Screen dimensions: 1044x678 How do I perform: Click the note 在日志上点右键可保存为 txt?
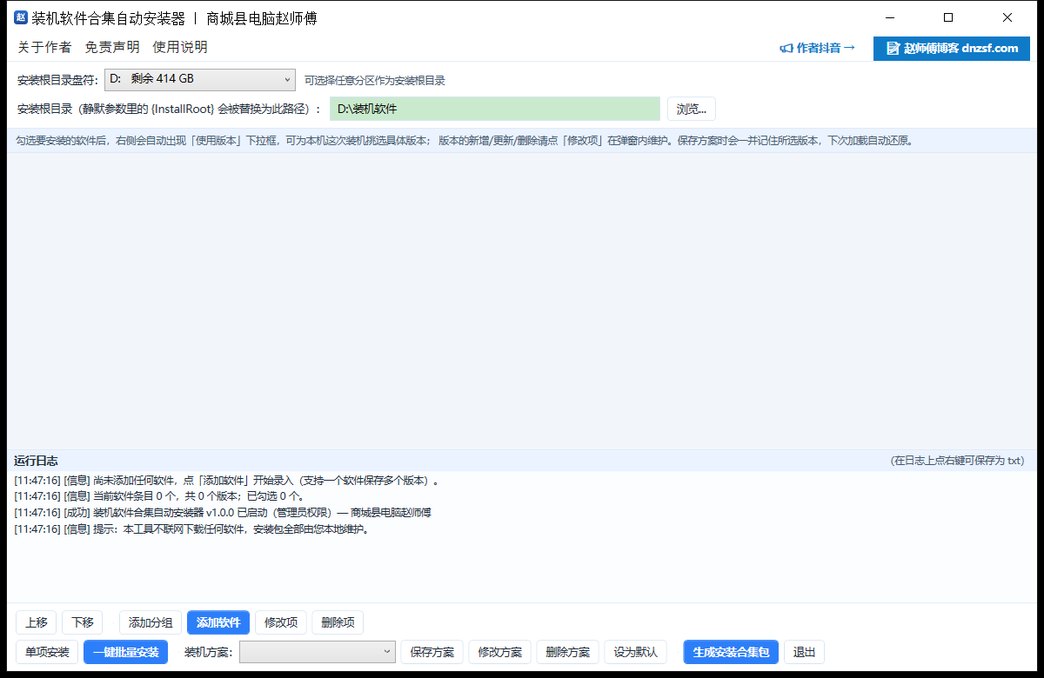click(957, 461)
